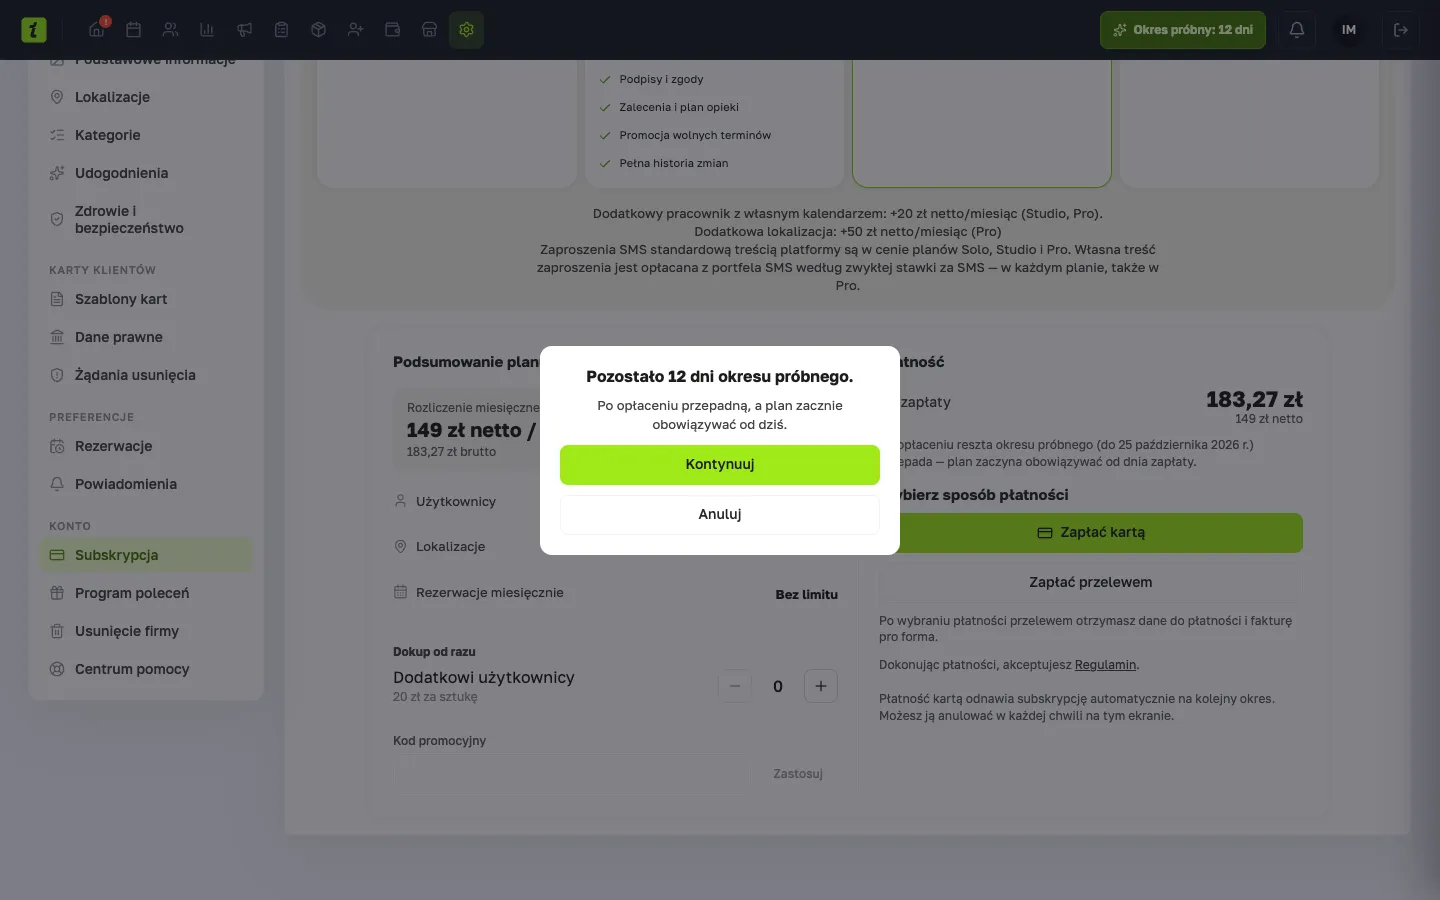This screenshot has height=900, width=1440.
Task: Choose Zapłać kartą payment
Action: click(1091, 533)
